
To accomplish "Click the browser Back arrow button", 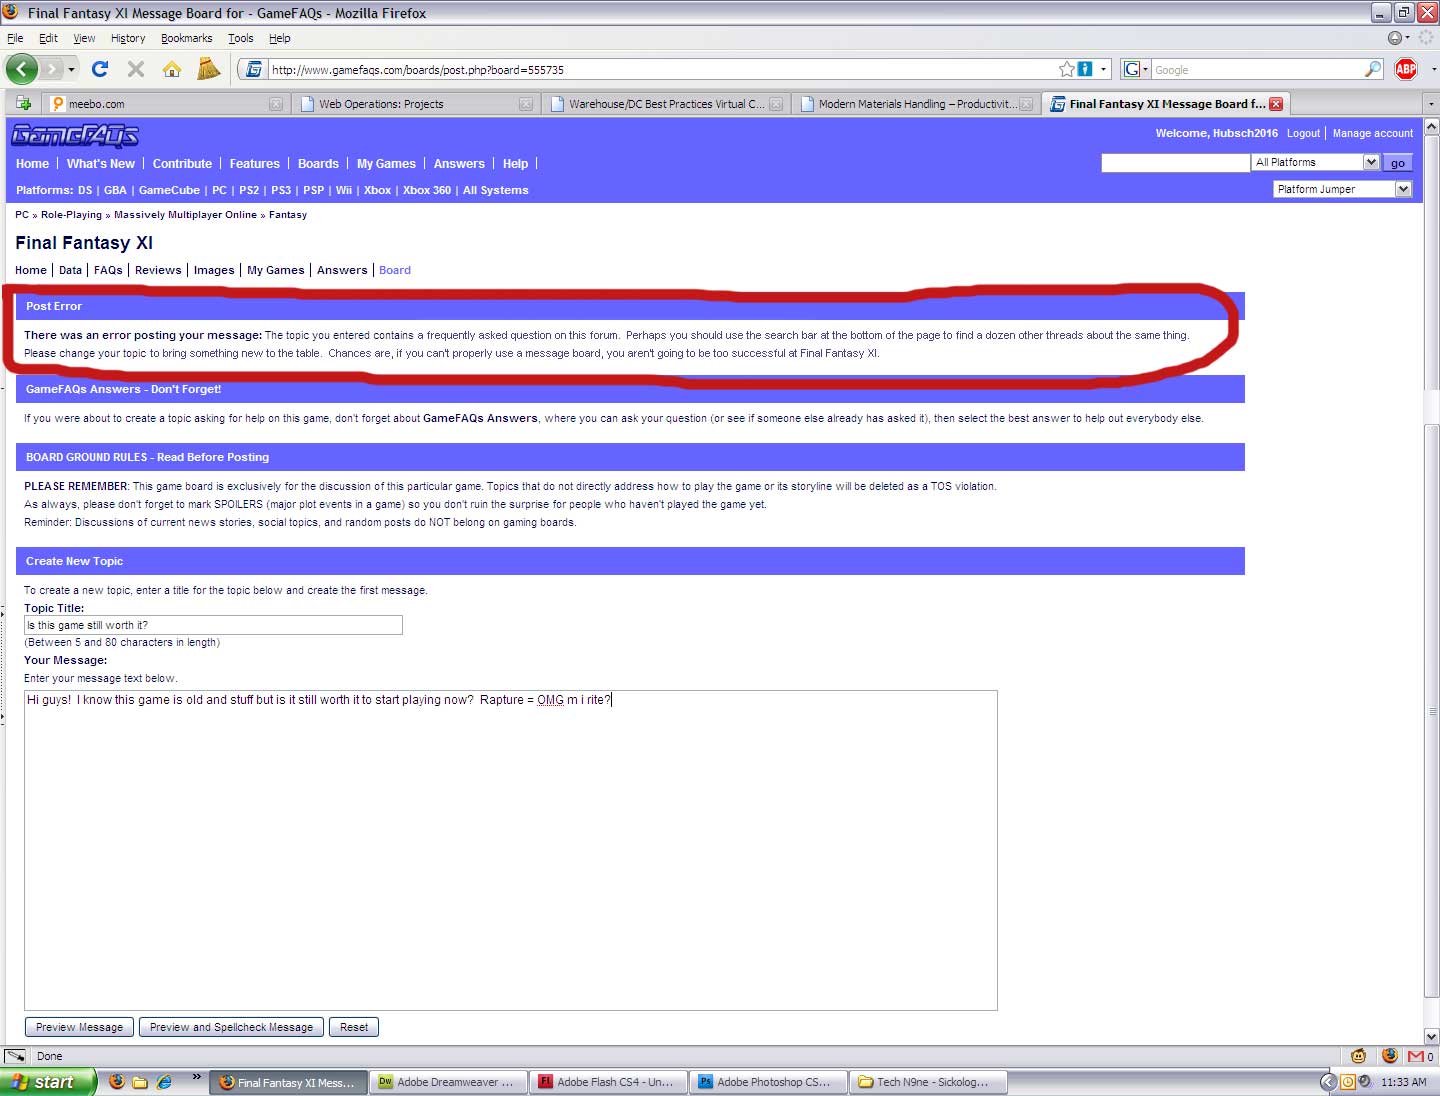I will [x=22, y=69].
